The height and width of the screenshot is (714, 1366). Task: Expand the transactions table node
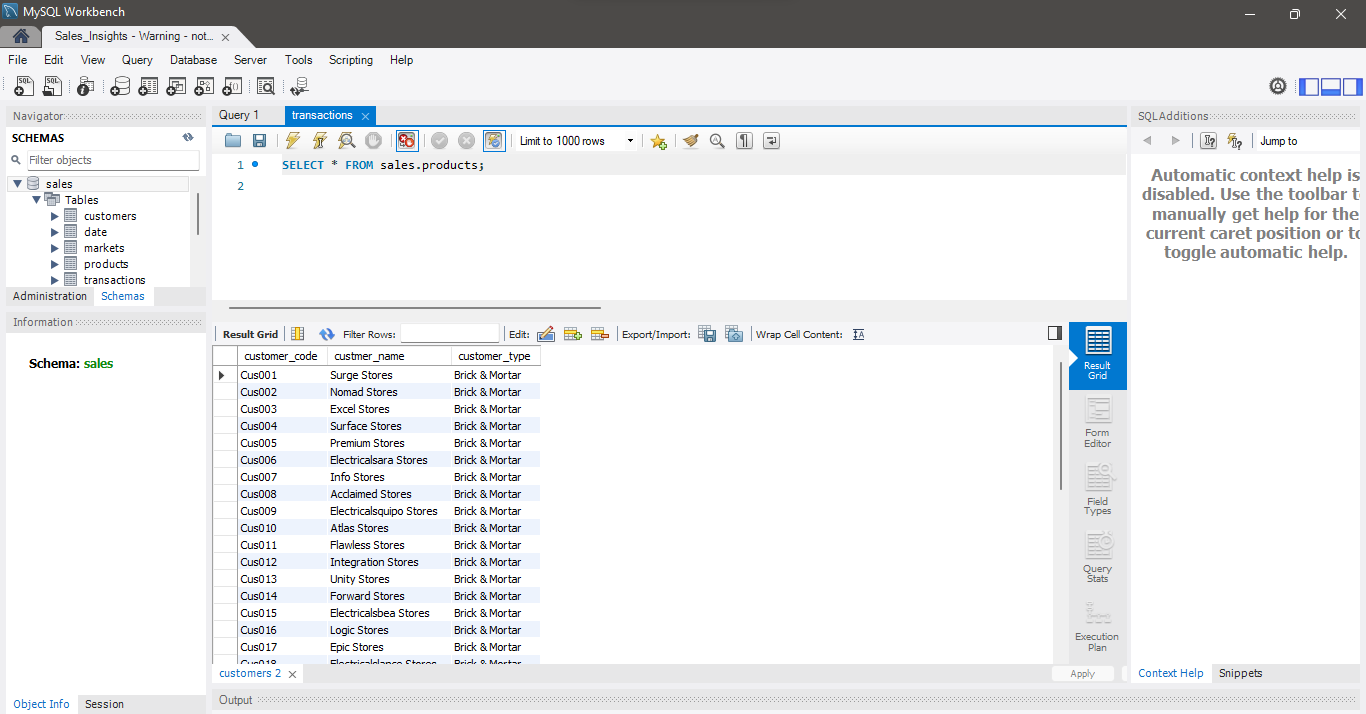point(55,280)
